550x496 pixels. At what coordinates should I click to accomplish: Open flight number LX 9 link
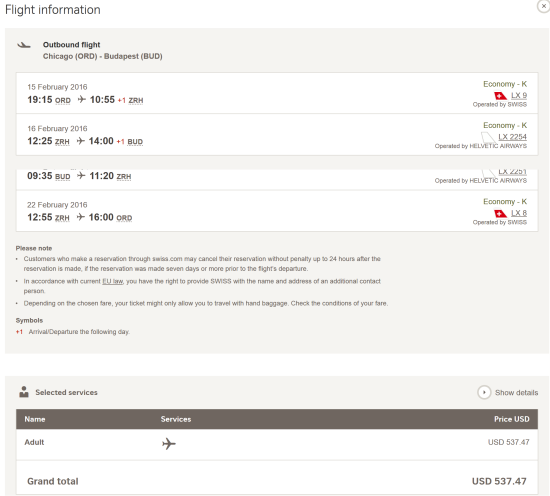tap(519, 95)
